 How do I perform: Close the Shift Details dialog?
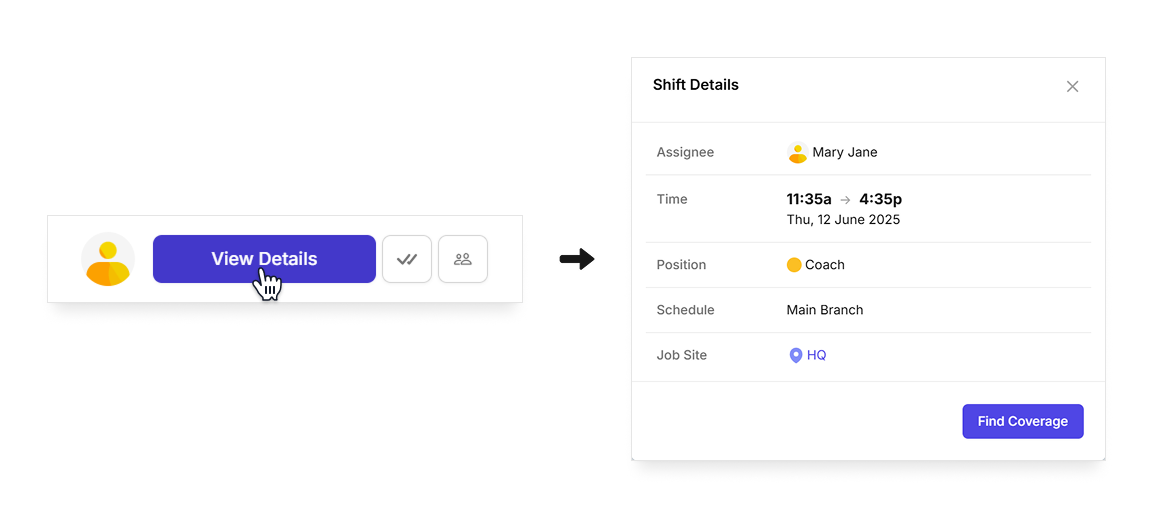[1072, 87]
